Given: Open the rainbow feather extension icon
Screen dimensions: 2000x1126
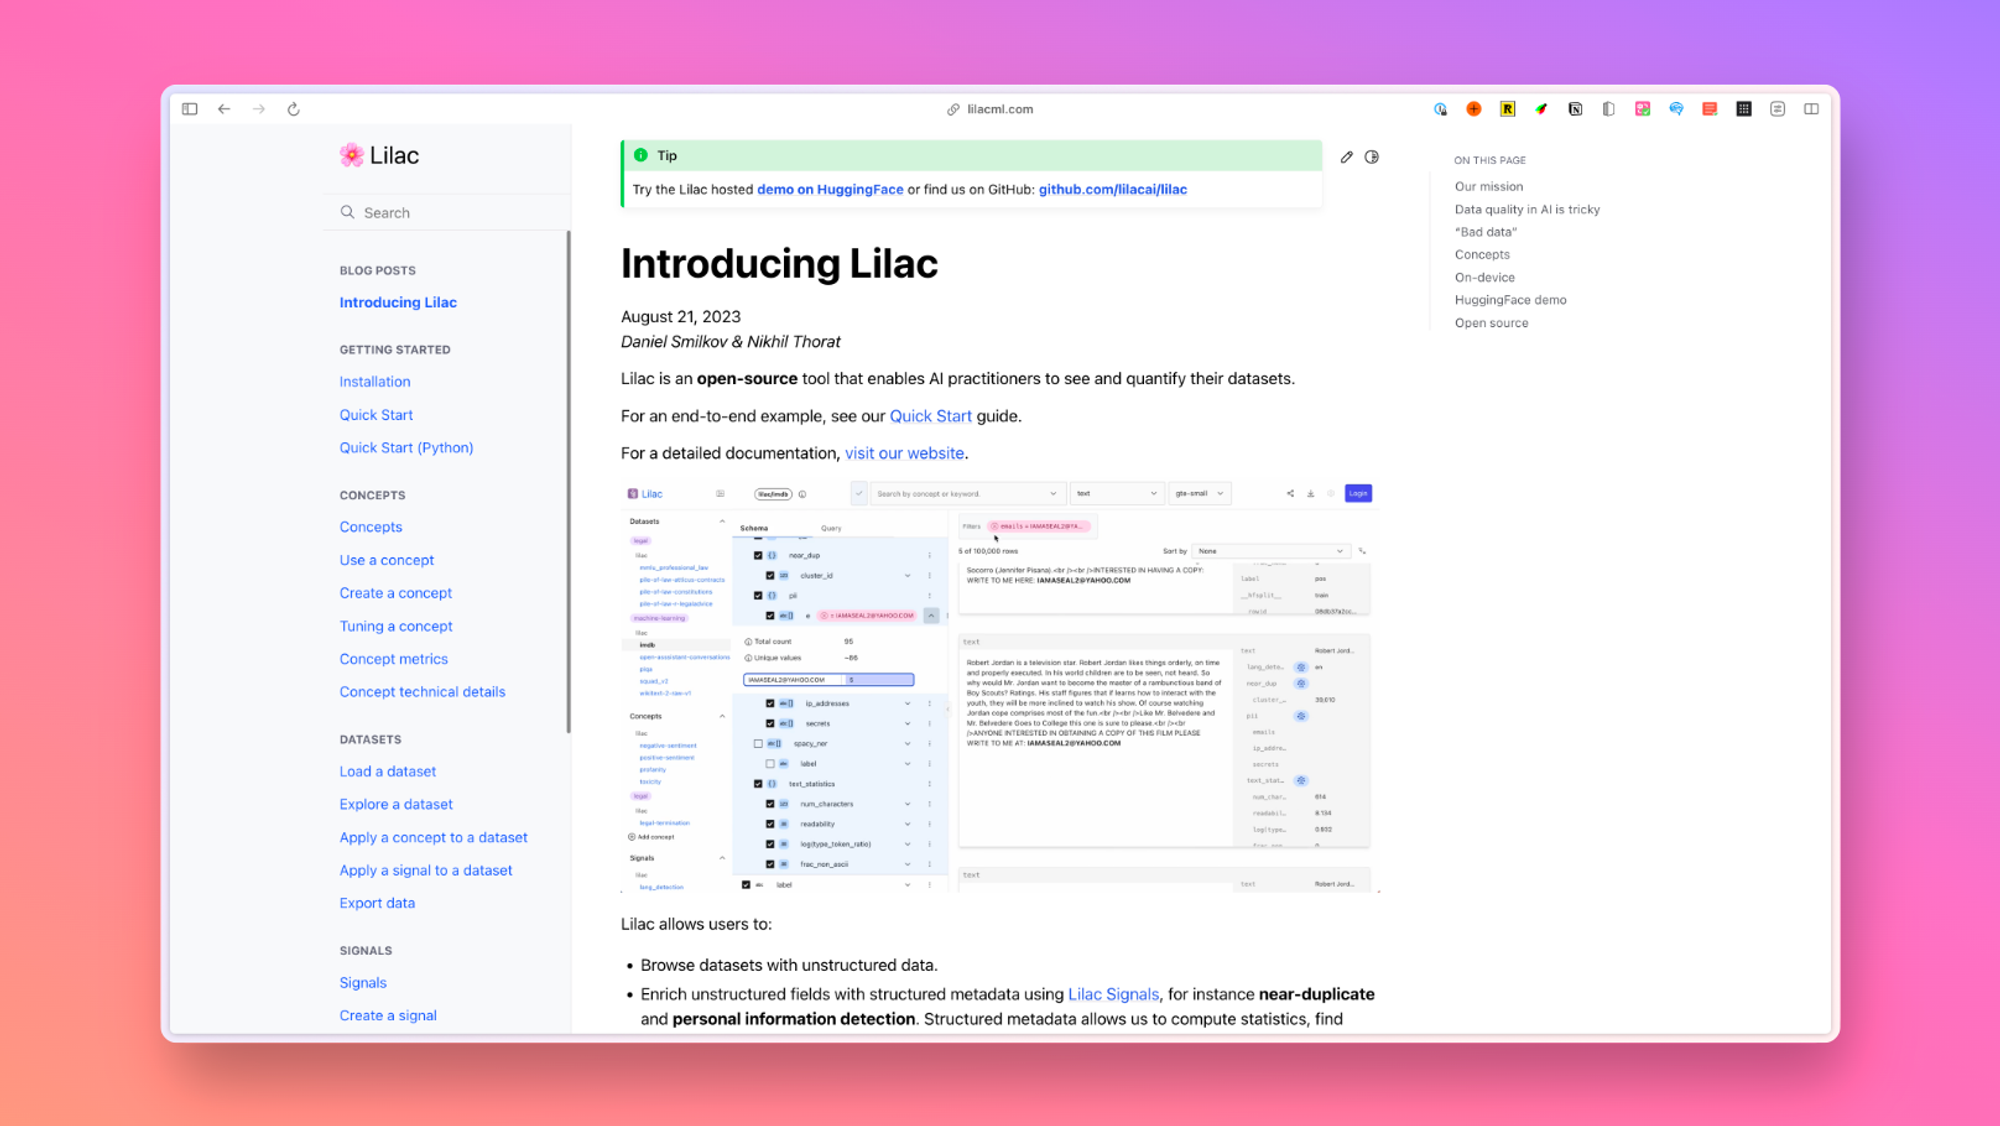Looking at the screenshot, I should [x=1541, y=109].
